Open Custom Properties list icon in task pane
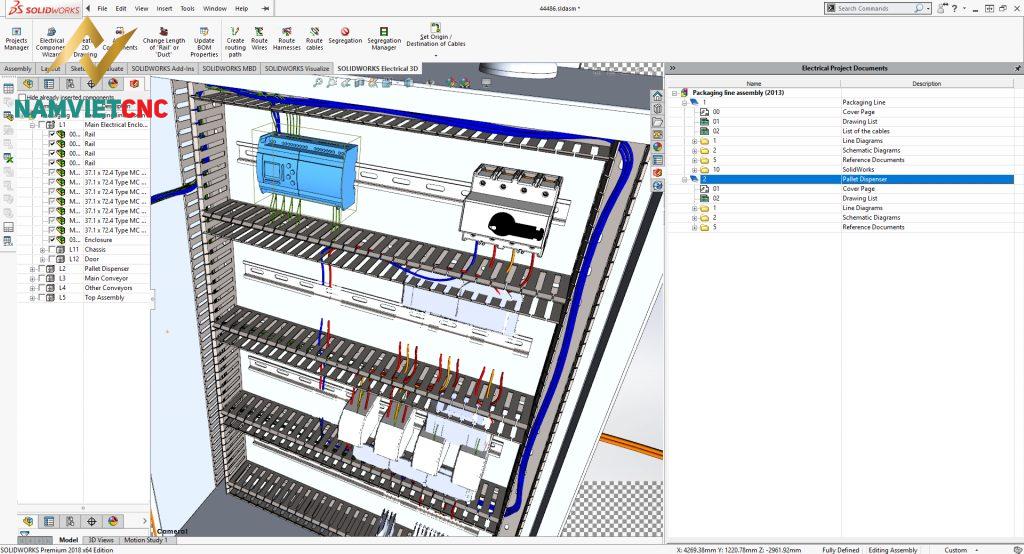1024x554 pixels. pos(657,160)
